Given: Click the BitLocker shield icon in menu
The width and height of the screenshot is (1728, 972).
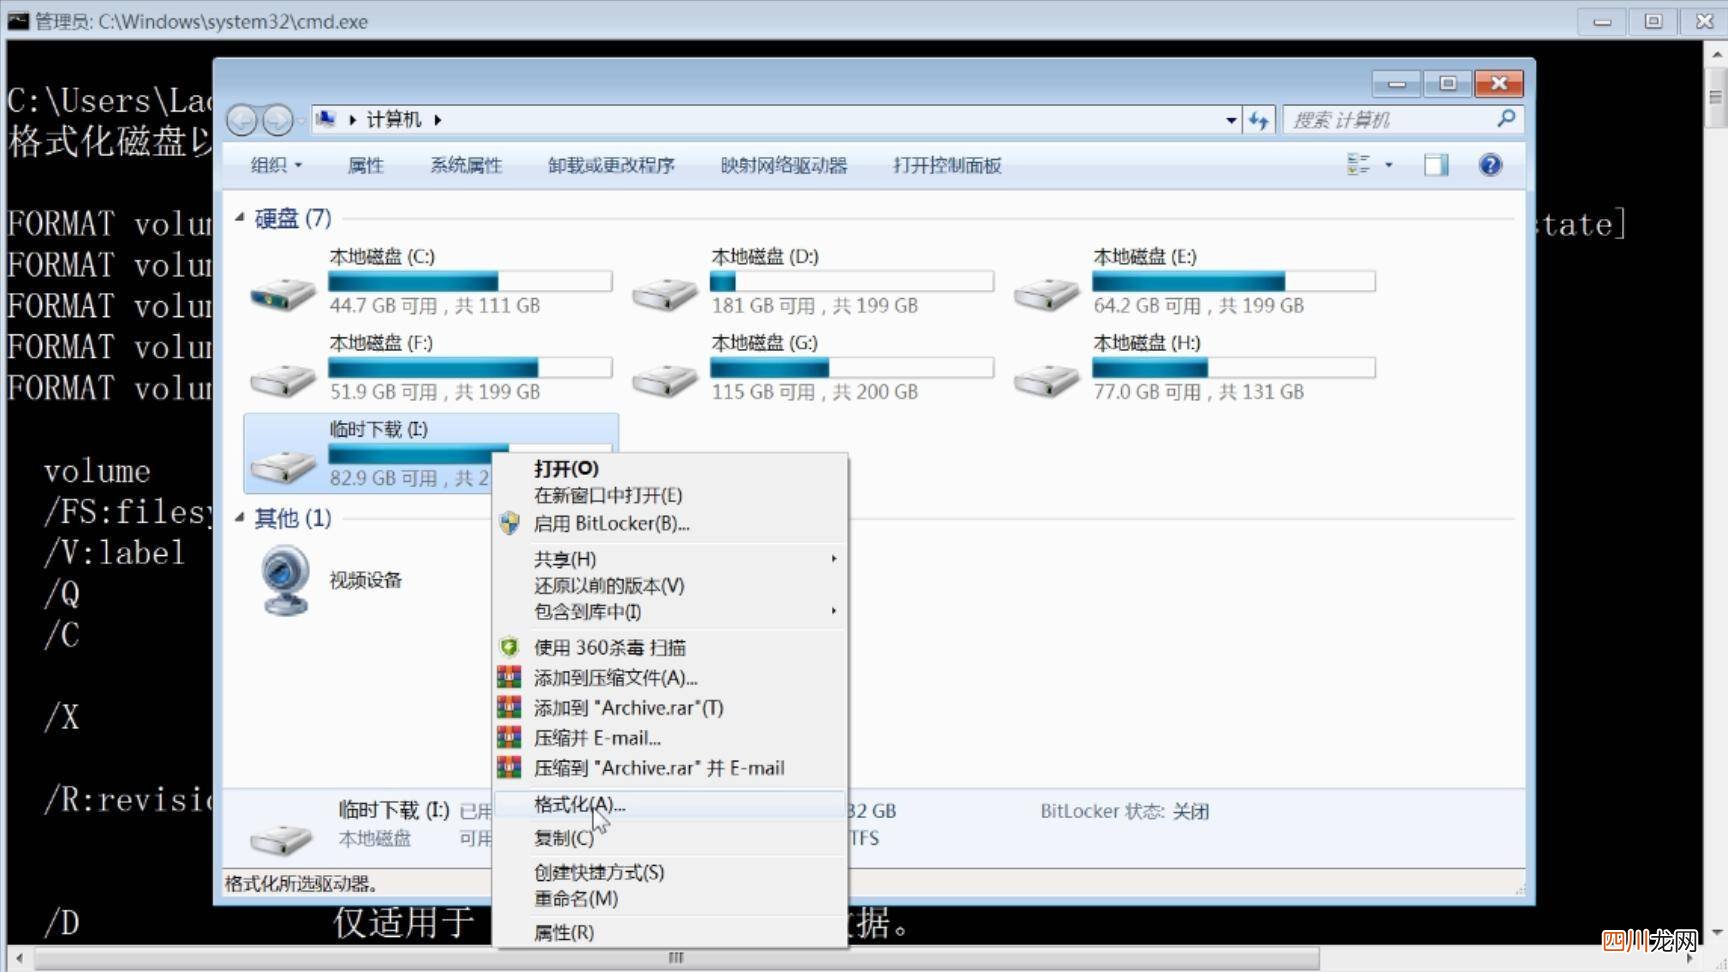Looking at the screenshot, I should tap(509, 523).
